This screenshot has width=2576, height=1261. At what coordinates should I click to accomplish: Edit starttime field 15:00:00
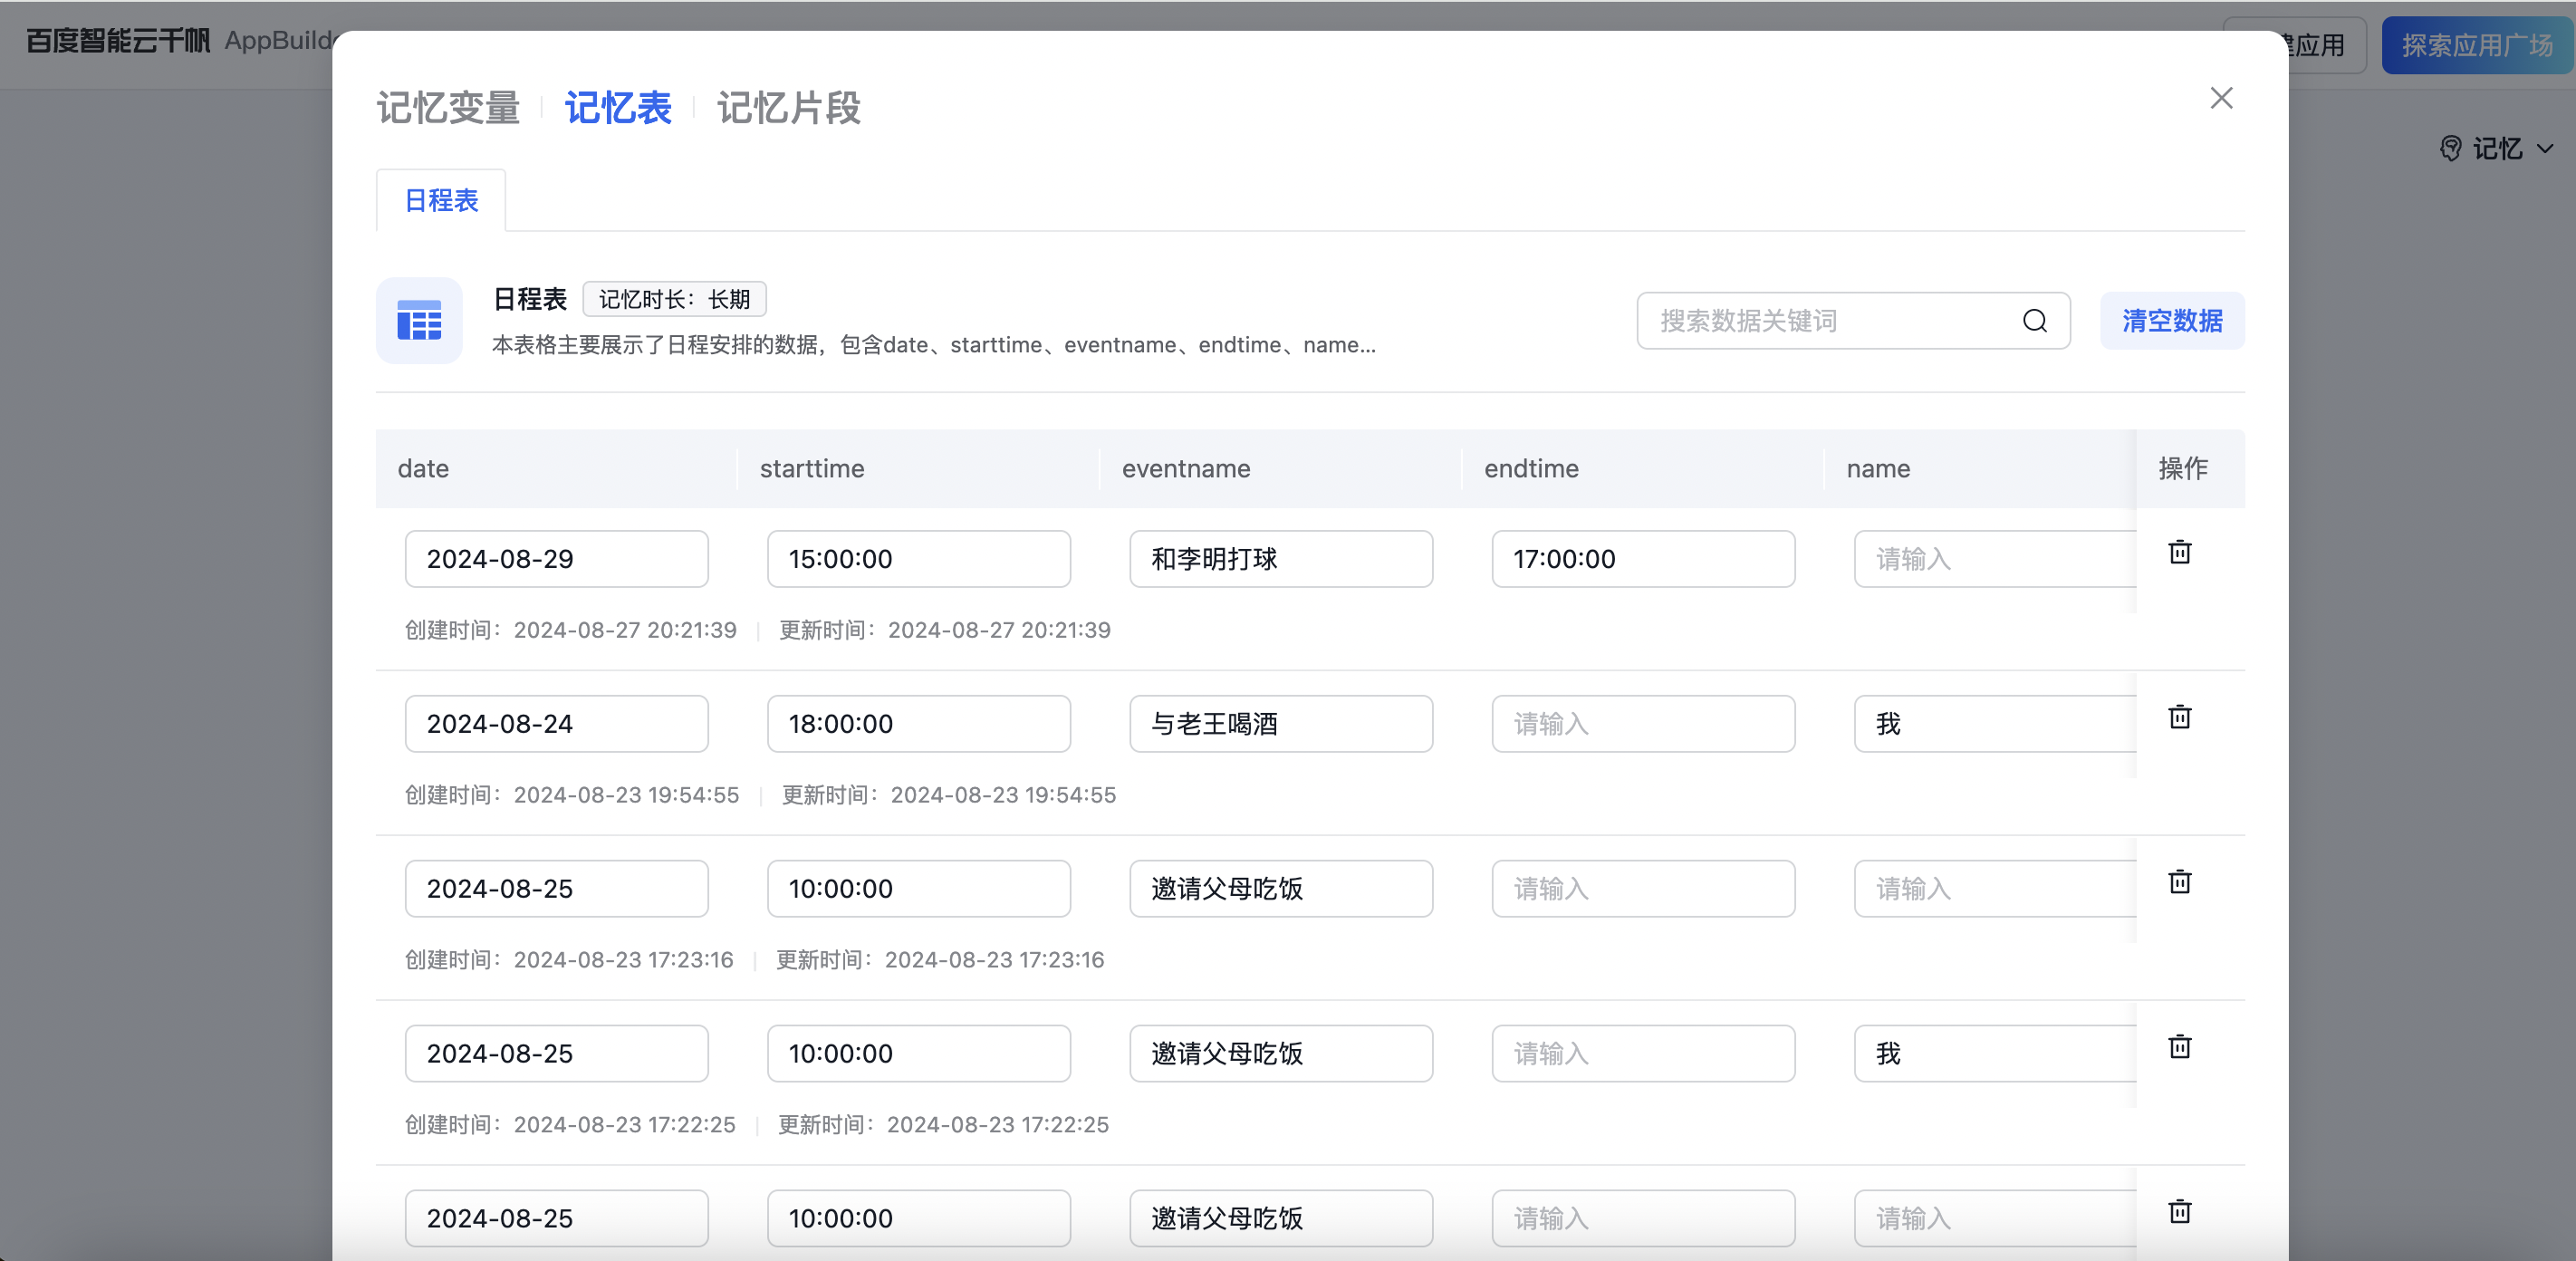click(x=919, y=559)
